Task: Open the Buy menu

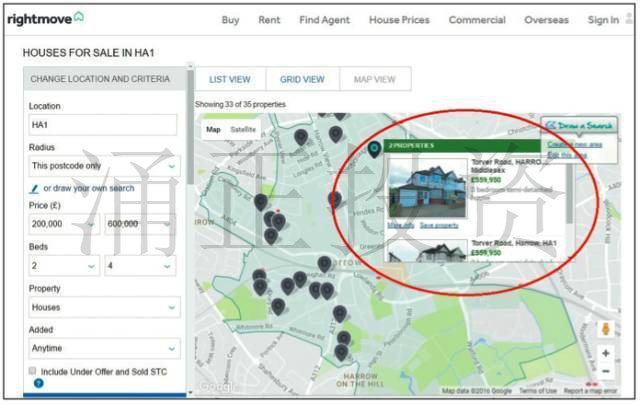Action: tap(230, 20)
